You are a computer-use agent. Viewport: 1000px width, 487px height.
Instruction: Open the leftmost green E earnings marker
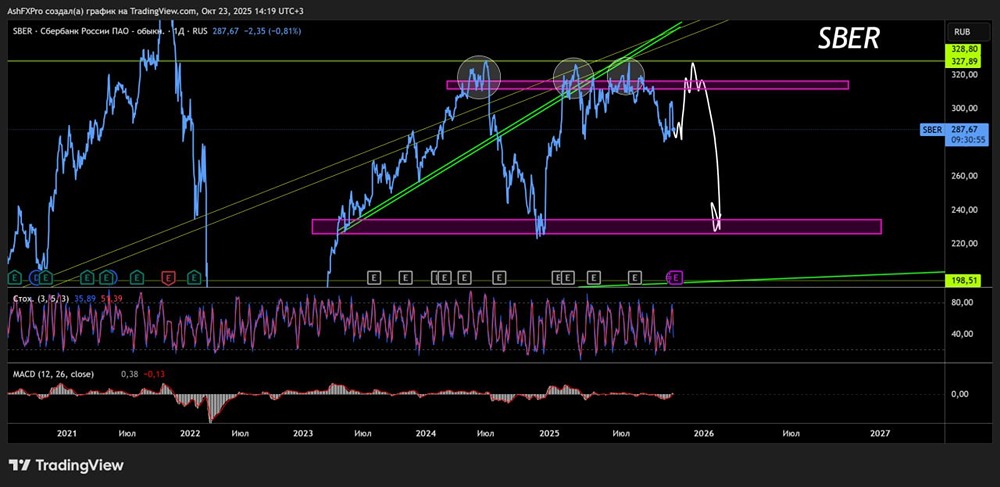tap(15, 277)
